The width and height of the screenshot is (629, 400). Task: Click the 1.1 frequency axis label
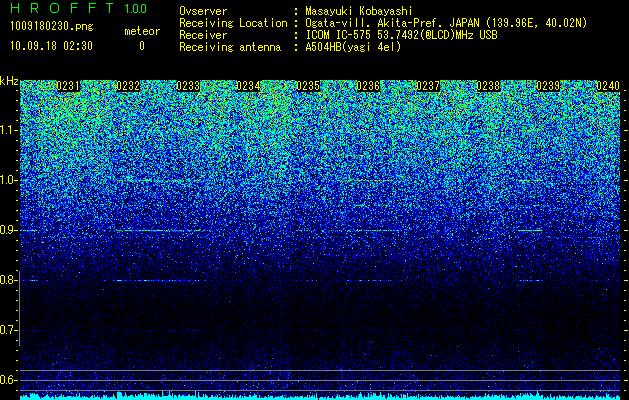(x=8, y=130)
